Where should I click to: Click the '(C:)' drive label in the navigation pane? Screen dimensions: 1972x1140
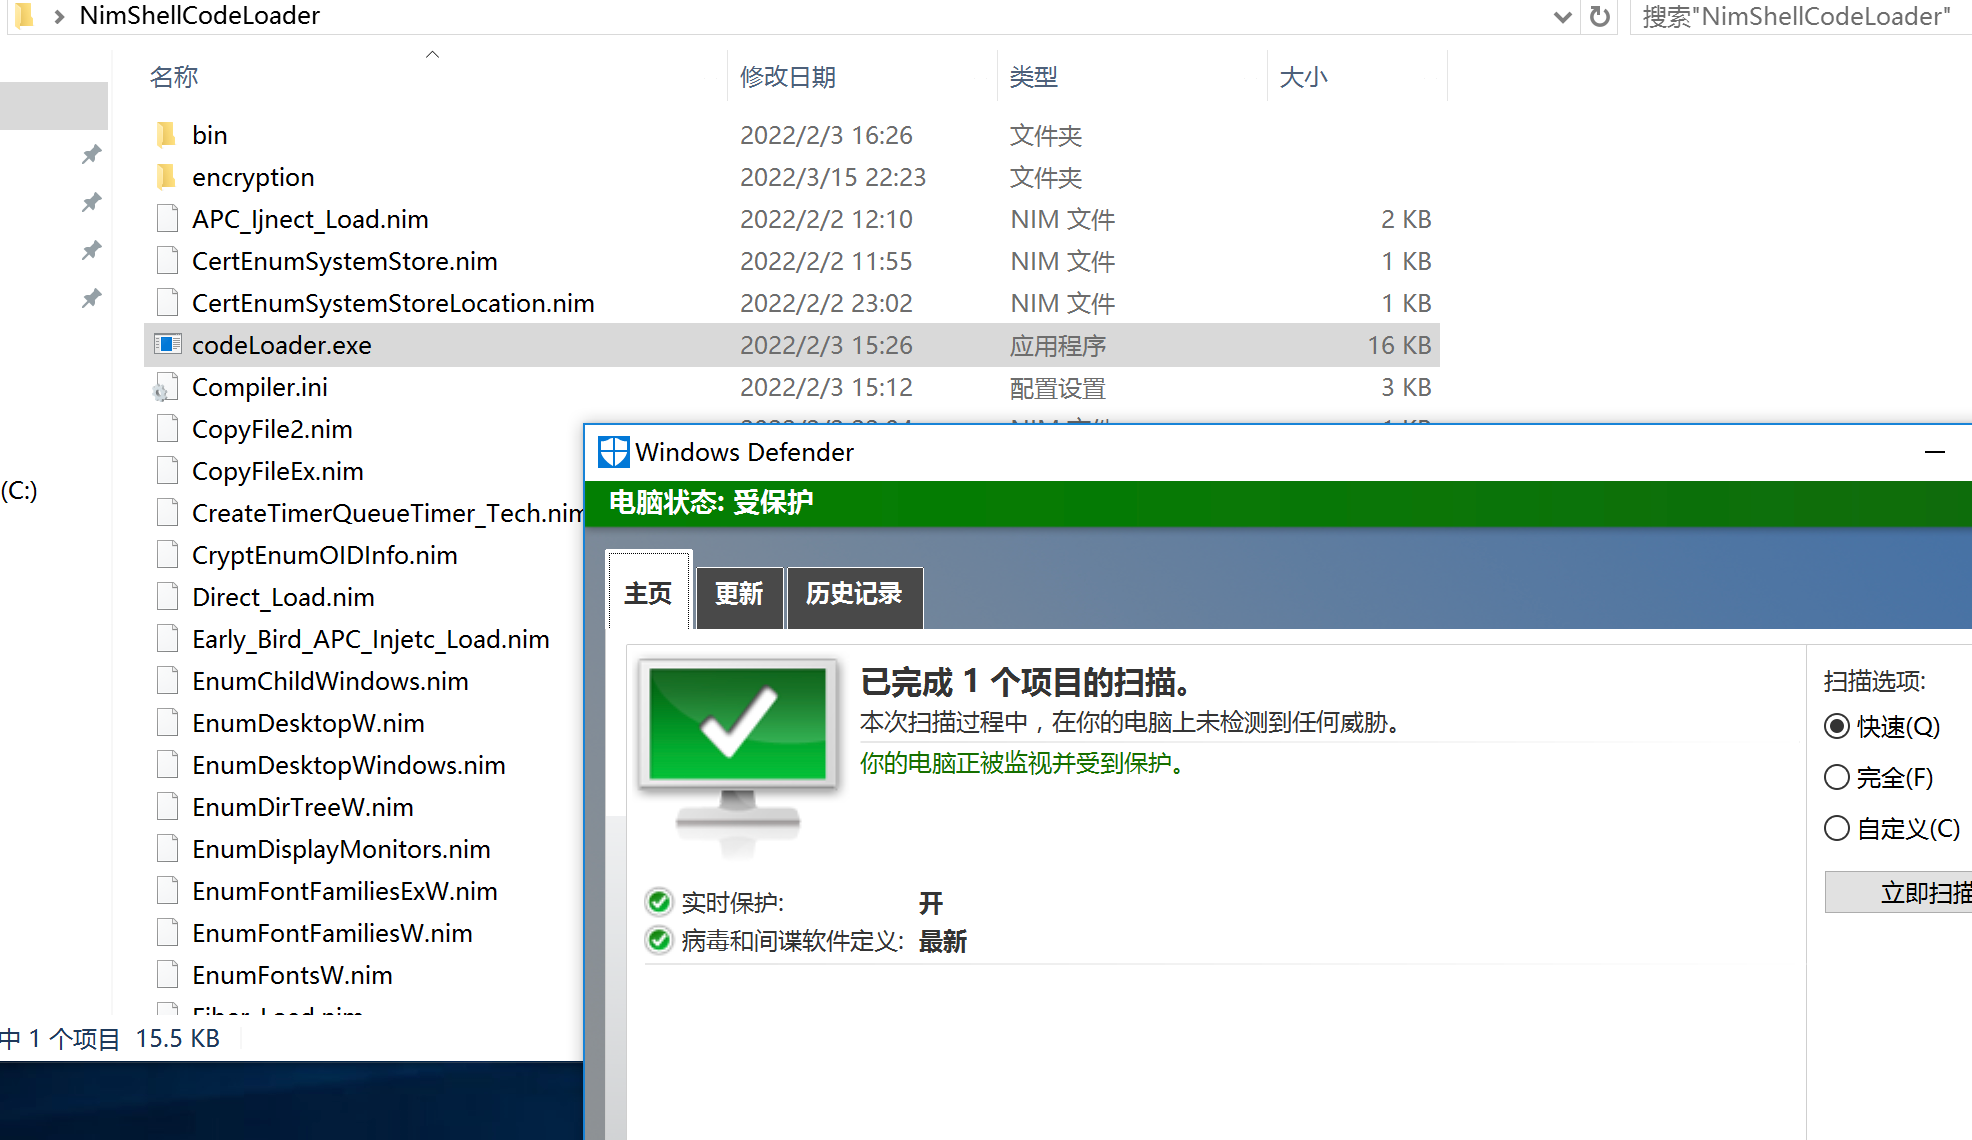(x=19, y=490)
